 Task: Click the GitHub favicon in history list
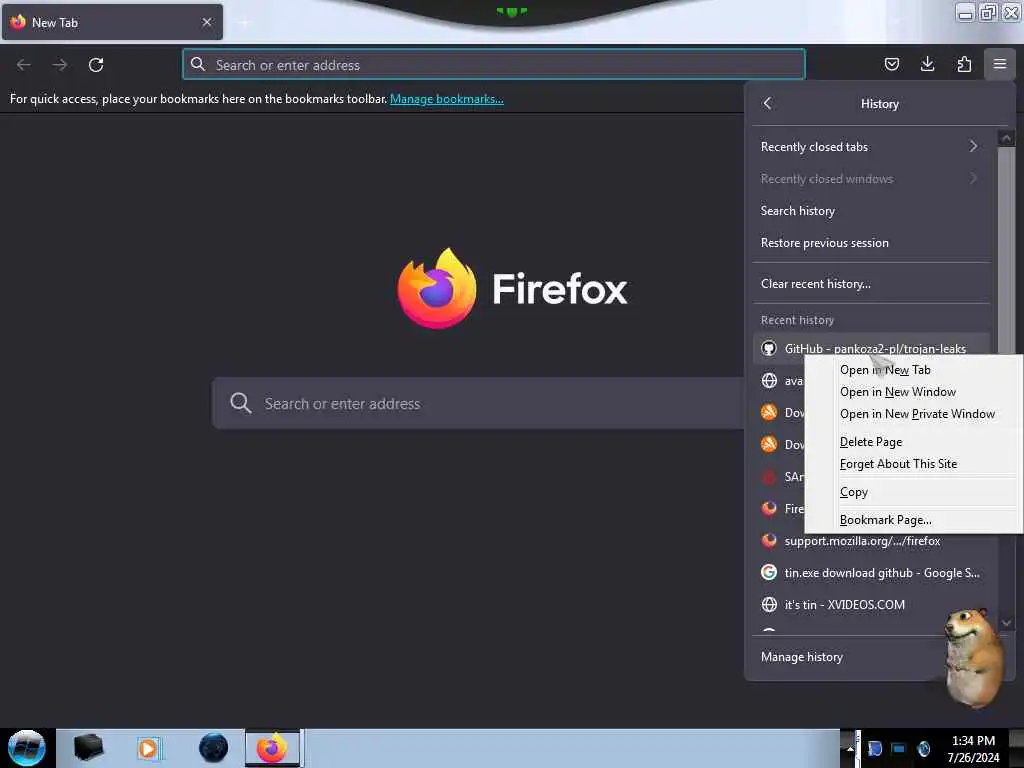[769, 348]
